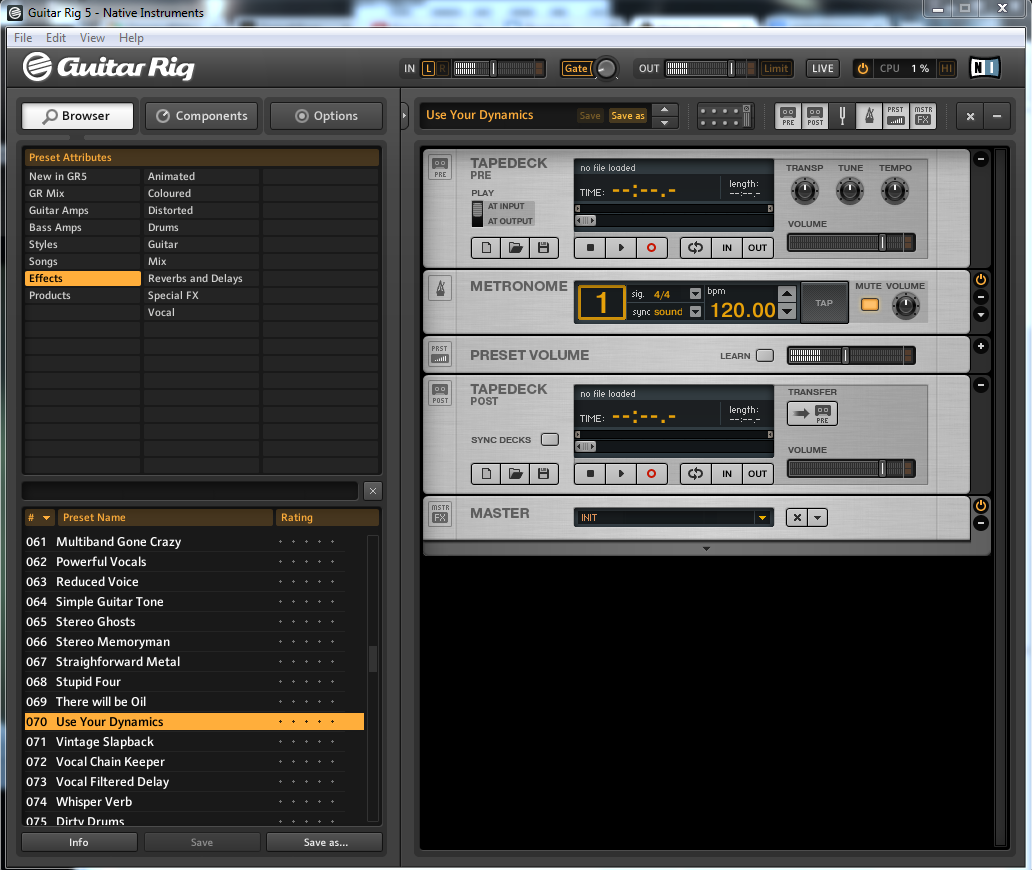The width and height of the screenshot is (1032, 870).
Task: Enable Preset Volume Learn
Action: click(x=765, y=355)
